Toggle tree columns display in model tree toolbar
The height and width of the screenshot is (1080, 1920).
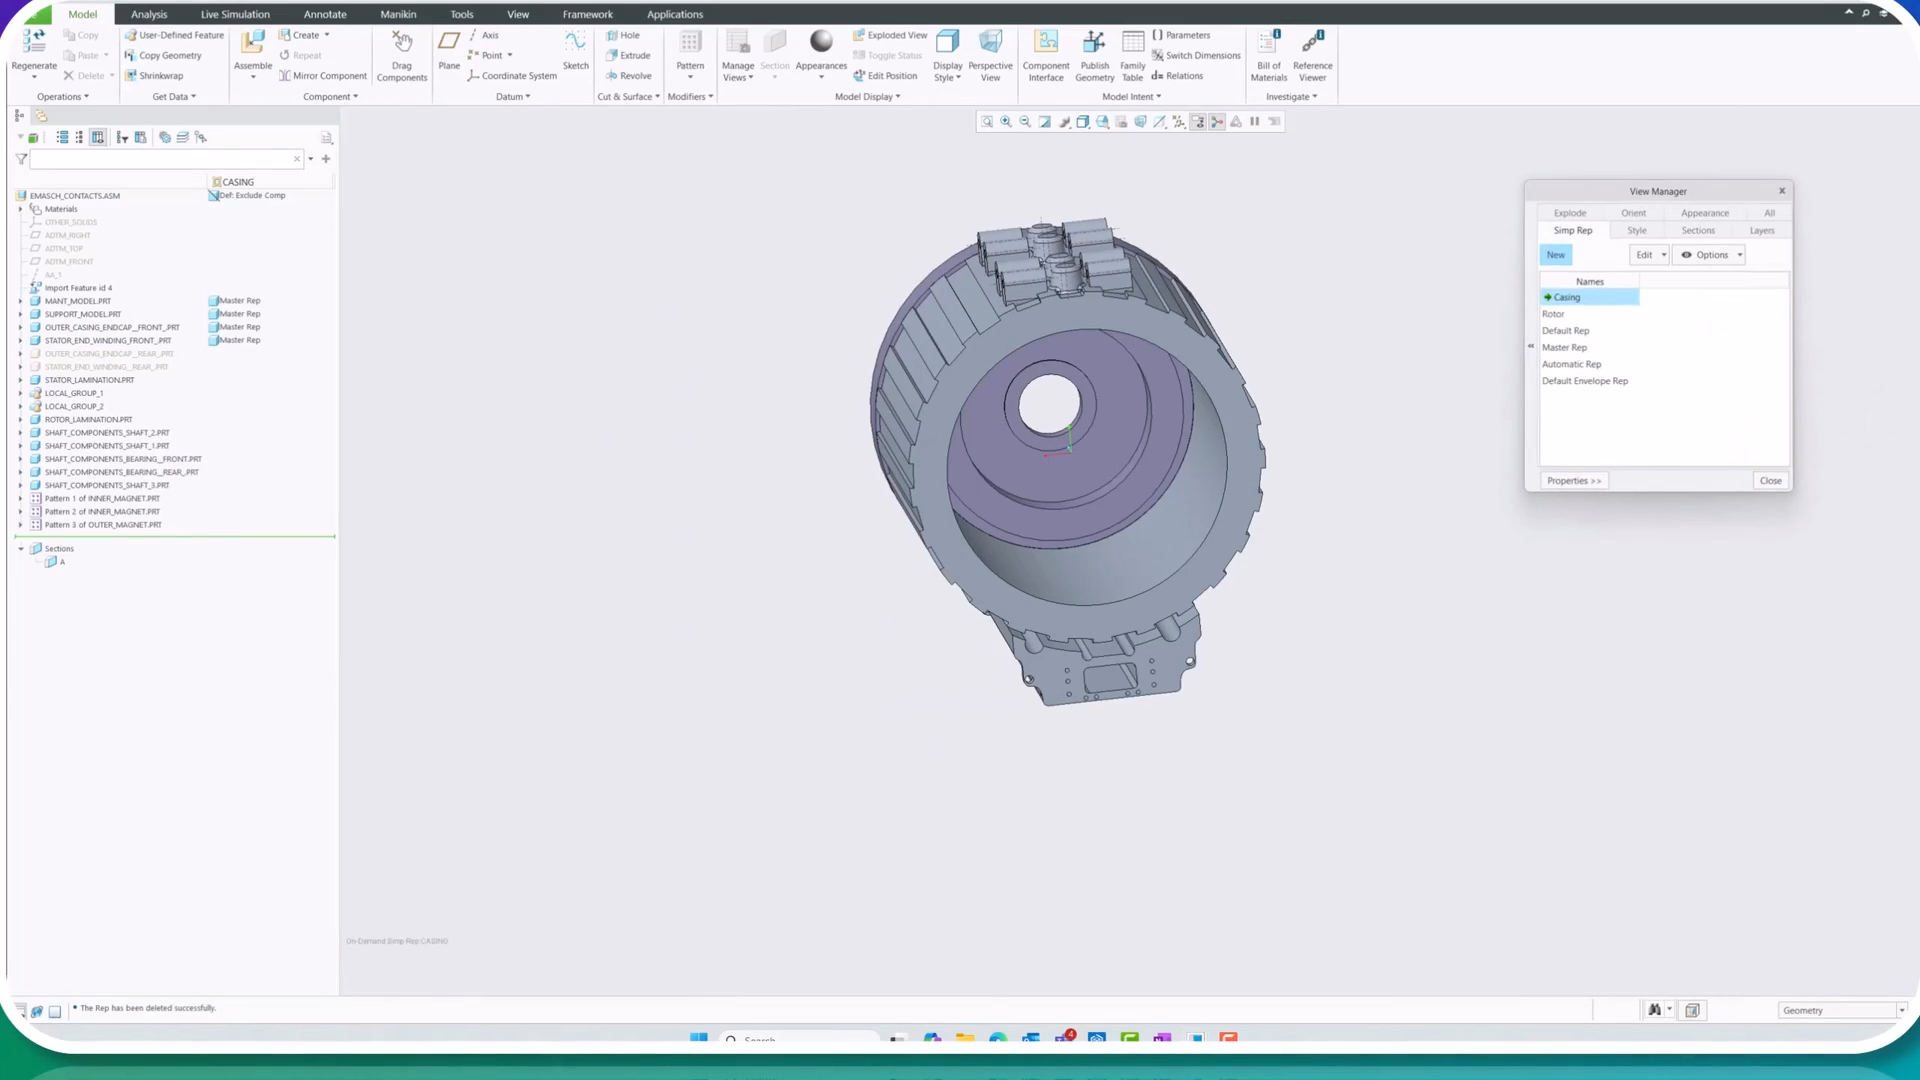(98, 137)
